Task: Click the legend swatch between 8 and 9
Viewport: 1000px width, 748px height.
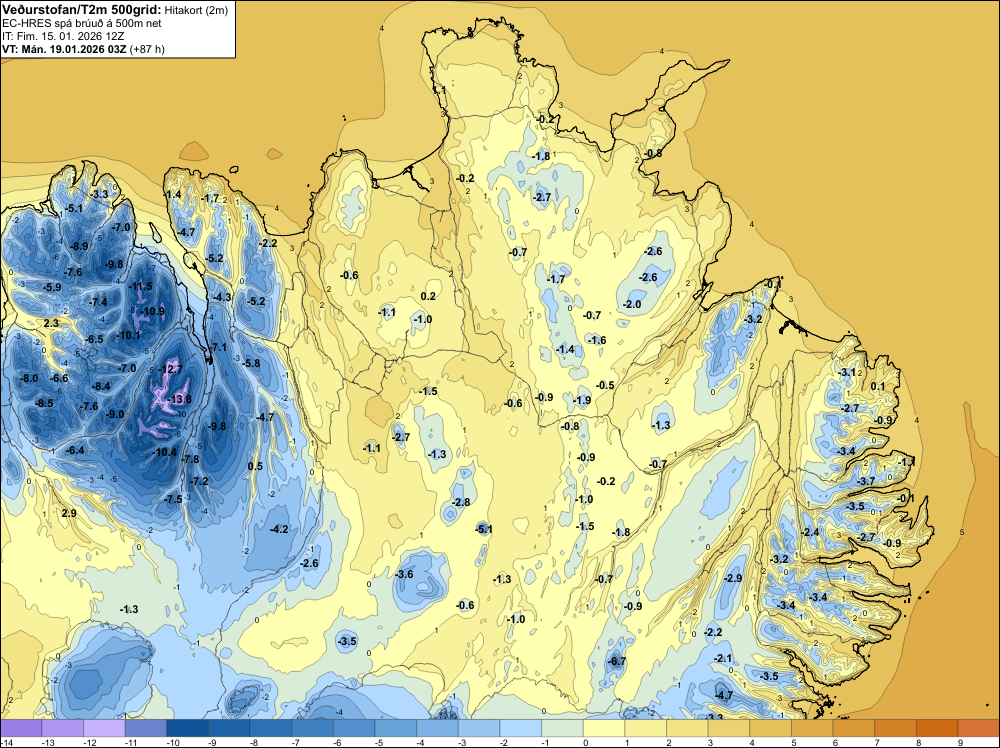Action: click(x=938, y=728)
